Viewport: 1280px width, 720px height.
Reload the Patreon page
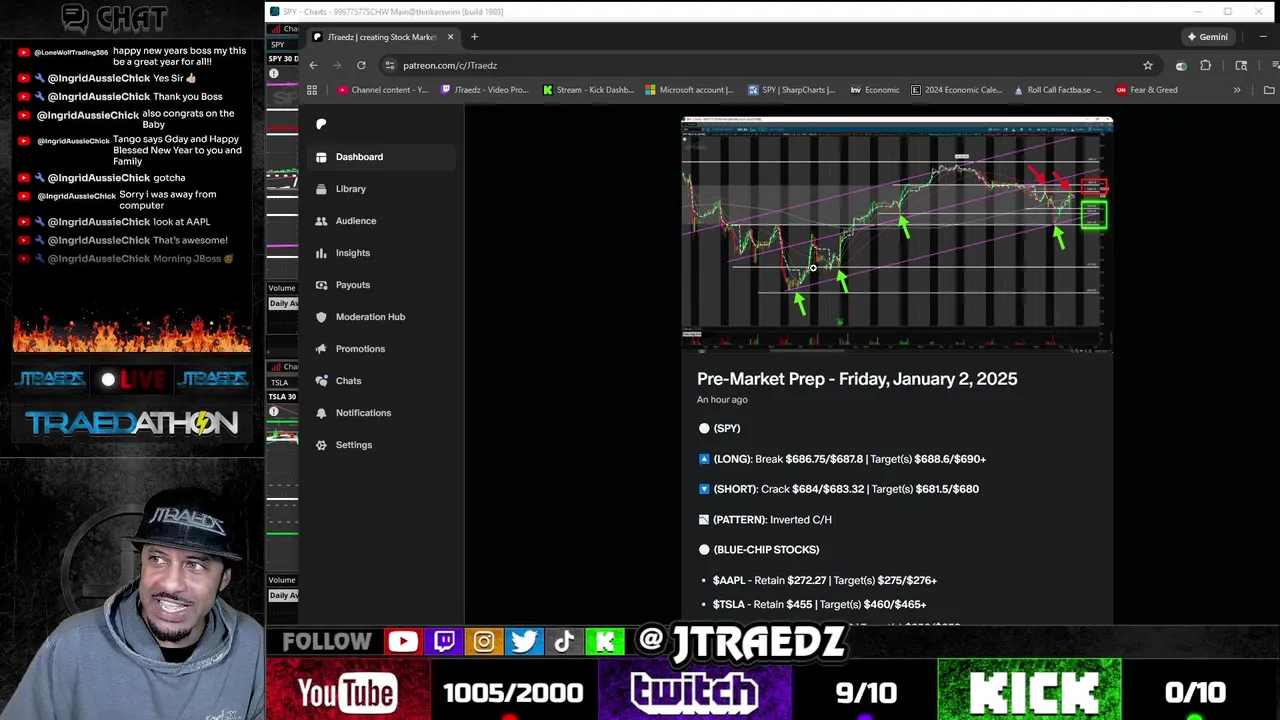pos(361,65)
